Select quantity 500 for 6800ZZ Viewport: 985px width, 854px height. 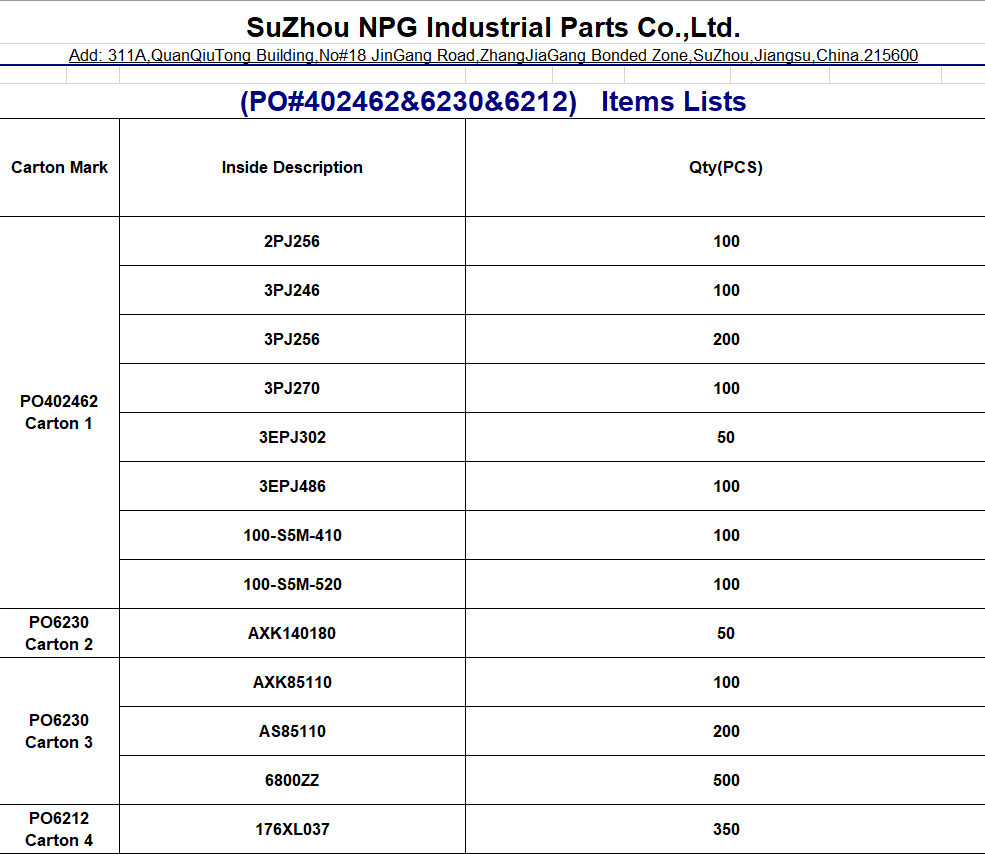point(726,780)
